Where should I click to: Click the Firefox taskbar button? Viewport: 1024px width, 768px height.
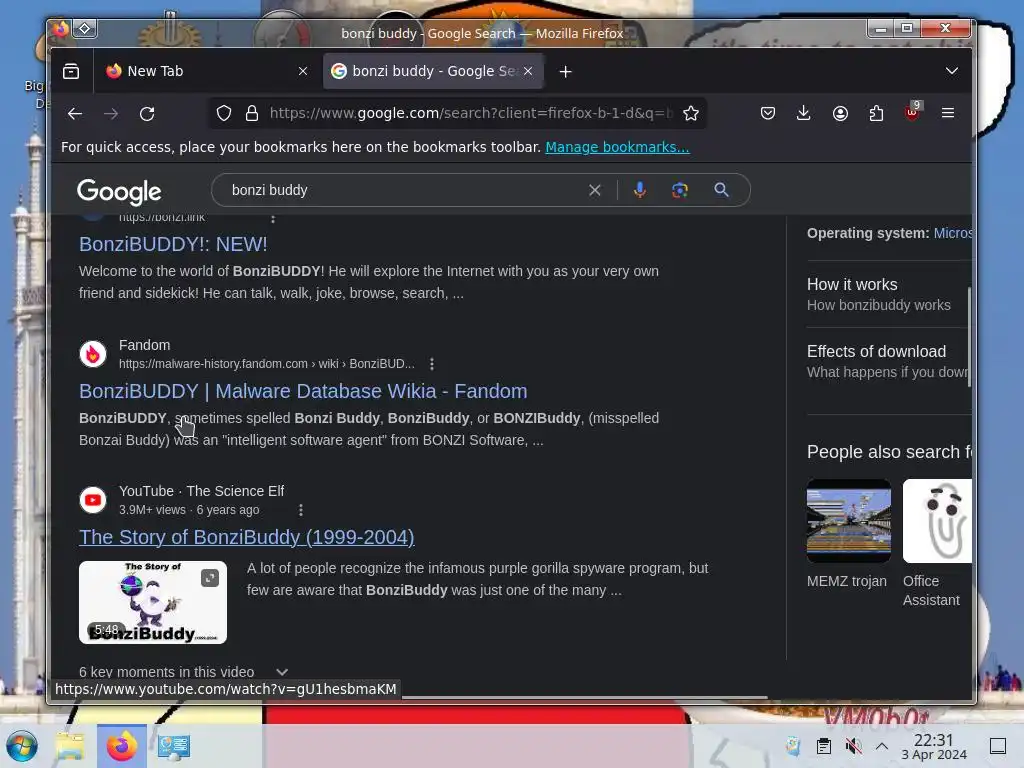pyautogui.click(x=122, y=746)
